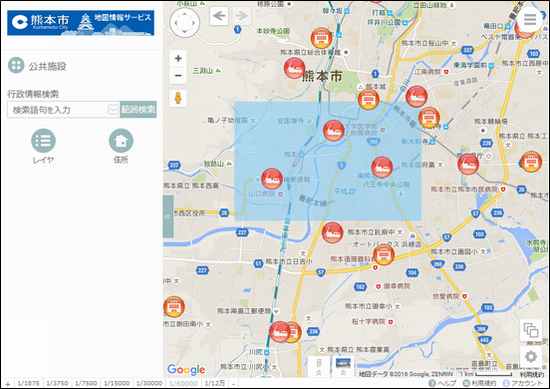550x389 pixels.
Task: Click orange marker above 熊本県立熊本工 label
Action: point(531,162)
